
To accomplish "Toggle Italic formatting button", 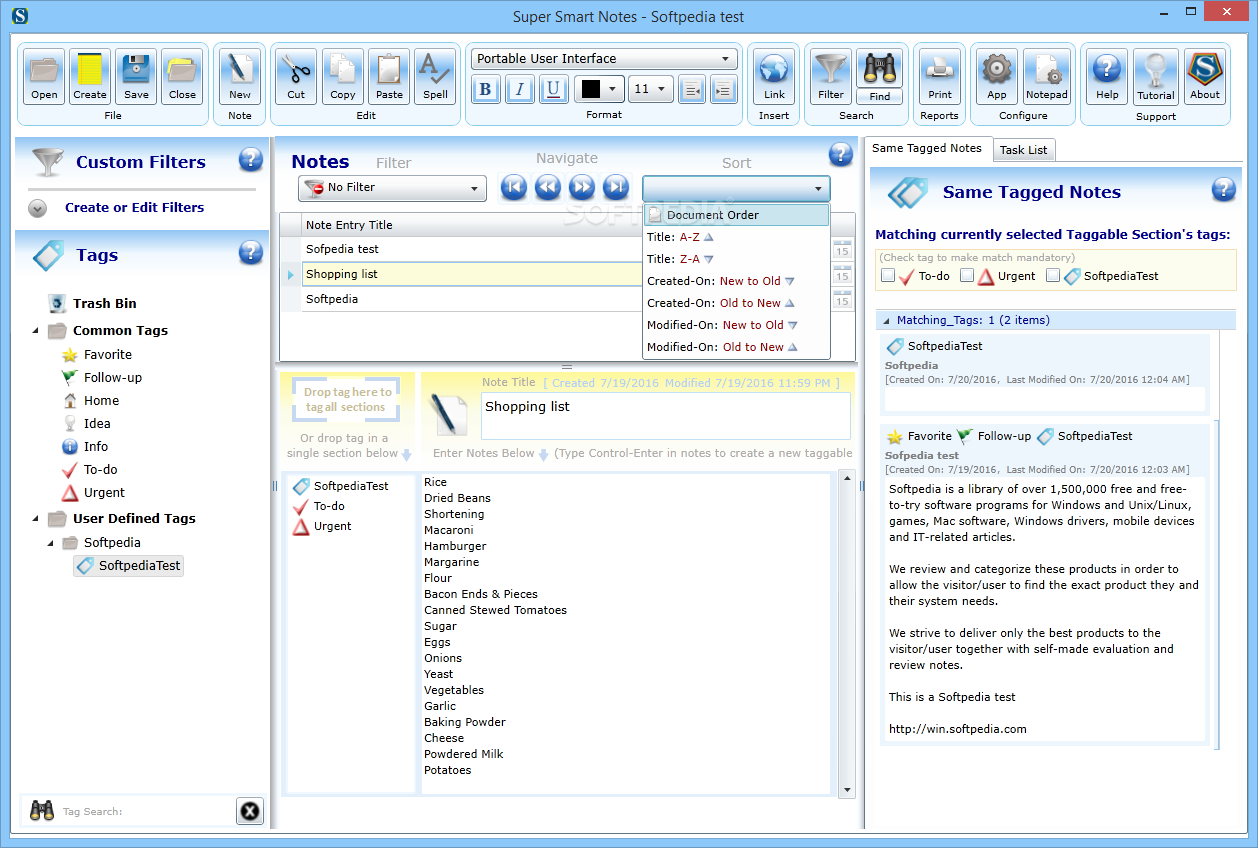I will tap(520, 89).
